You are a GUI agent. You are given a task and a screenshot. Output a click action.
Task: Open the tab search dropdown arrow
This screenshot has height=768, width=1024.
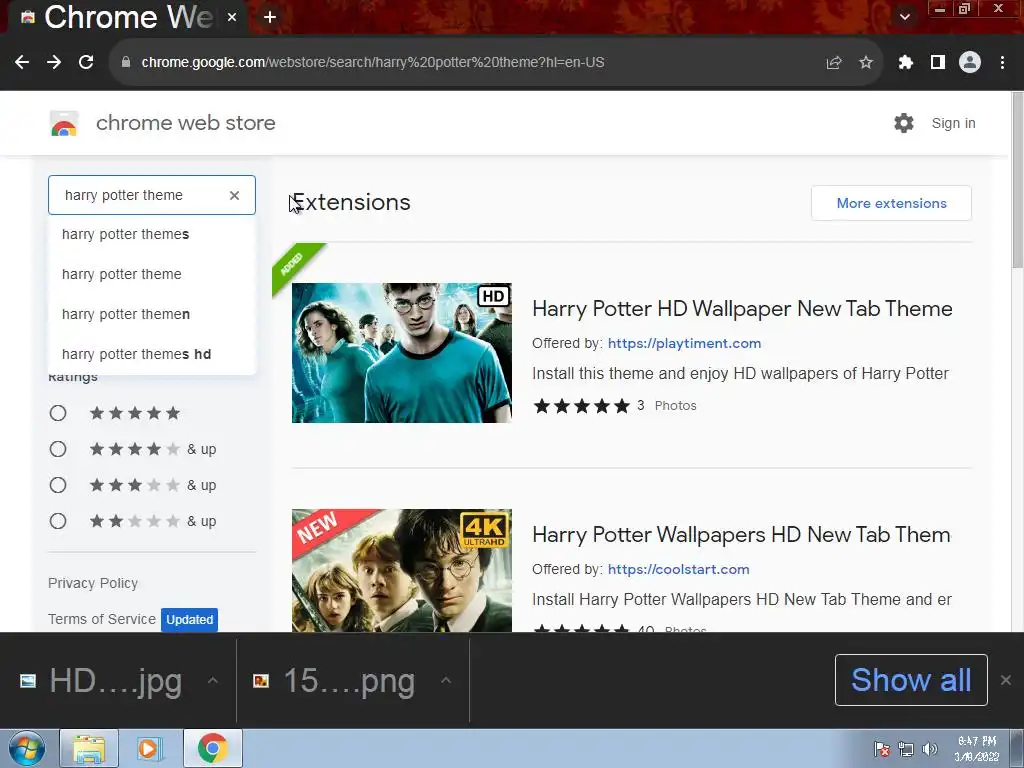click(x=904, y=17)
